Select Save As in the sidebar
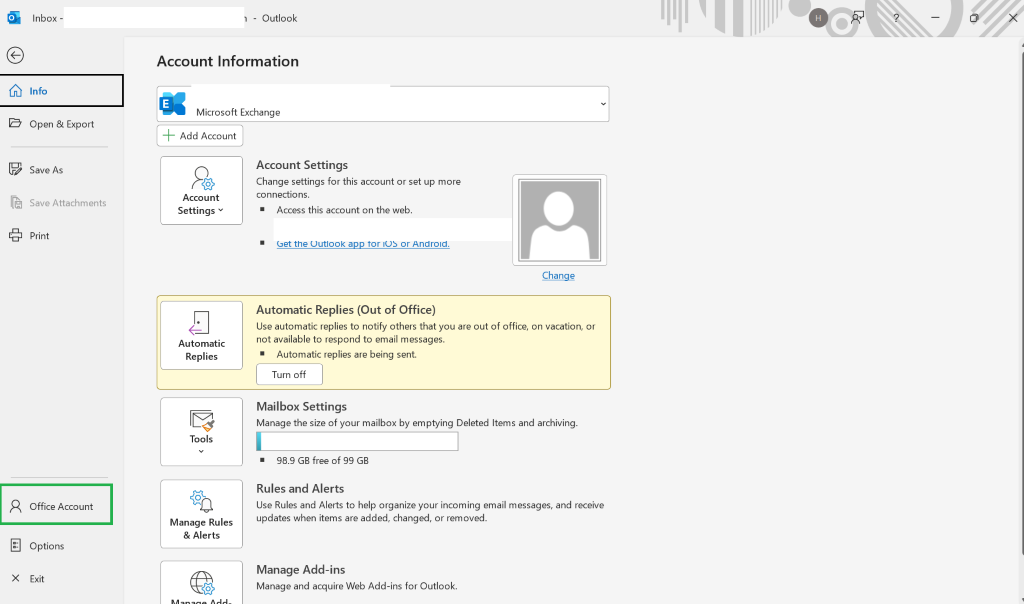This screenshot has height=604, width=1024. (x=61, y=170)
